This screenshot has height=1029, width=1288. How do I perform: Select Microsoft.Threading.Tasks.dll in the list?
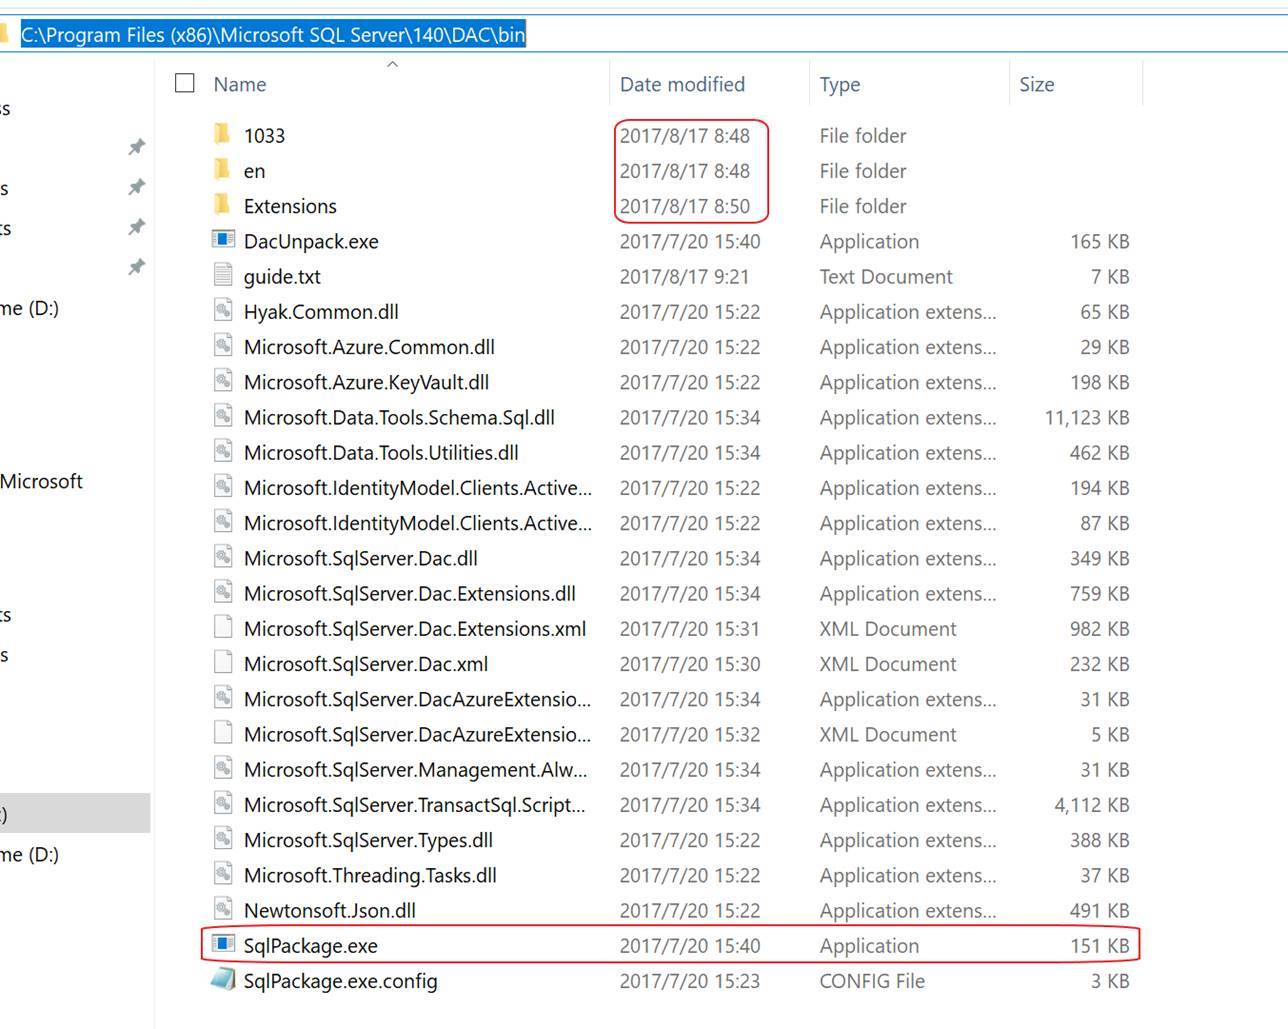point(370,875)
